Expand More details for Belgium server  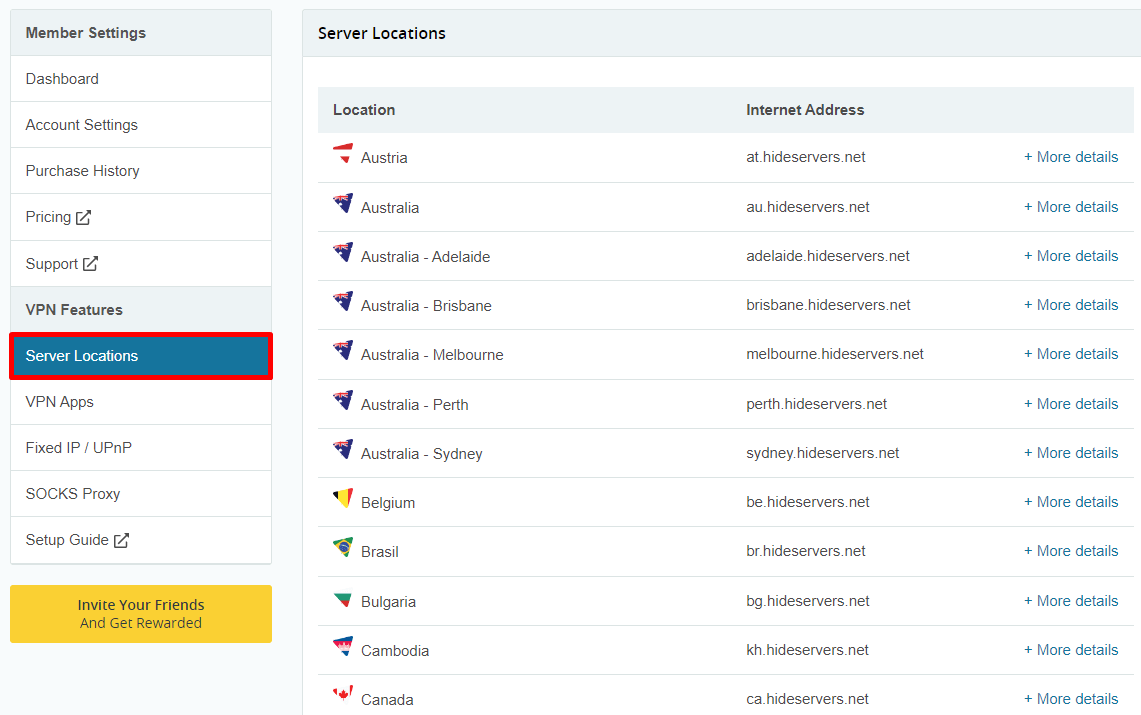pos(1071,502)
